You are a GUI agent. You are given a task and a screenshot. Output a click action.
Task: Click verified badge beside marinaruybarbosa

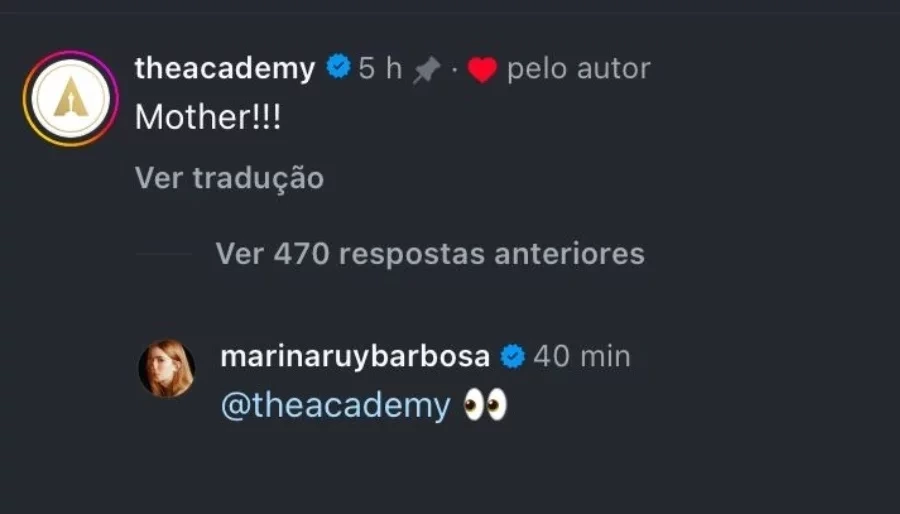[513, 356]
